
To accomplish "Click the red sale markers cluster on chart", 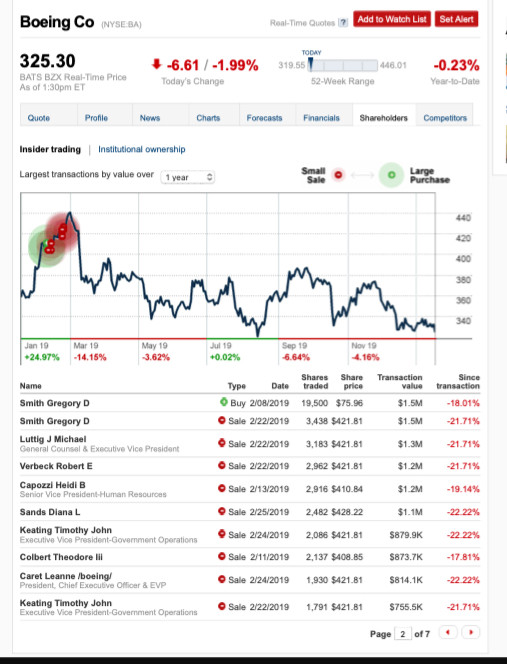I will [62, 232].
